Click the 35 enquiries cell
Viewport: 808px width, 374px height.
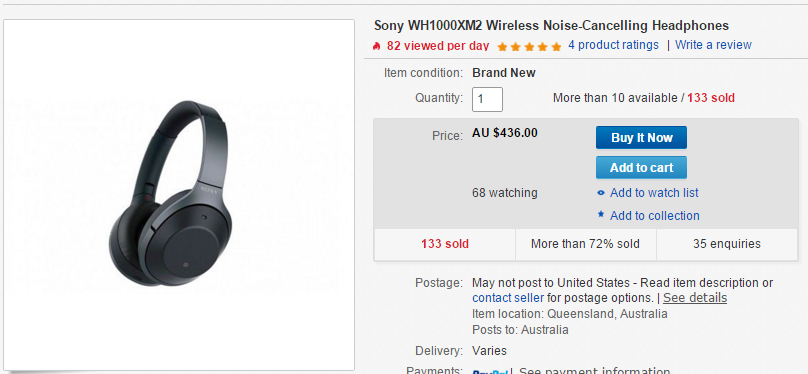pyautogui.click(x=727, y=244)
